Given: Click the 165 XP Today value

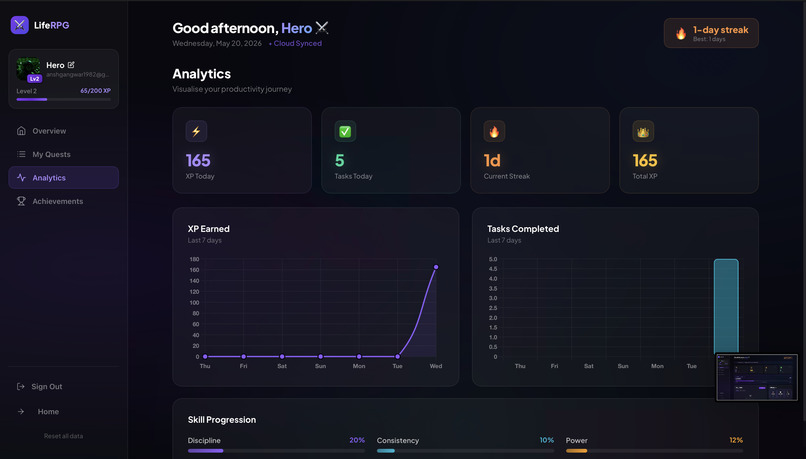Looking at the screenshot, I should [x=198, y=160].
